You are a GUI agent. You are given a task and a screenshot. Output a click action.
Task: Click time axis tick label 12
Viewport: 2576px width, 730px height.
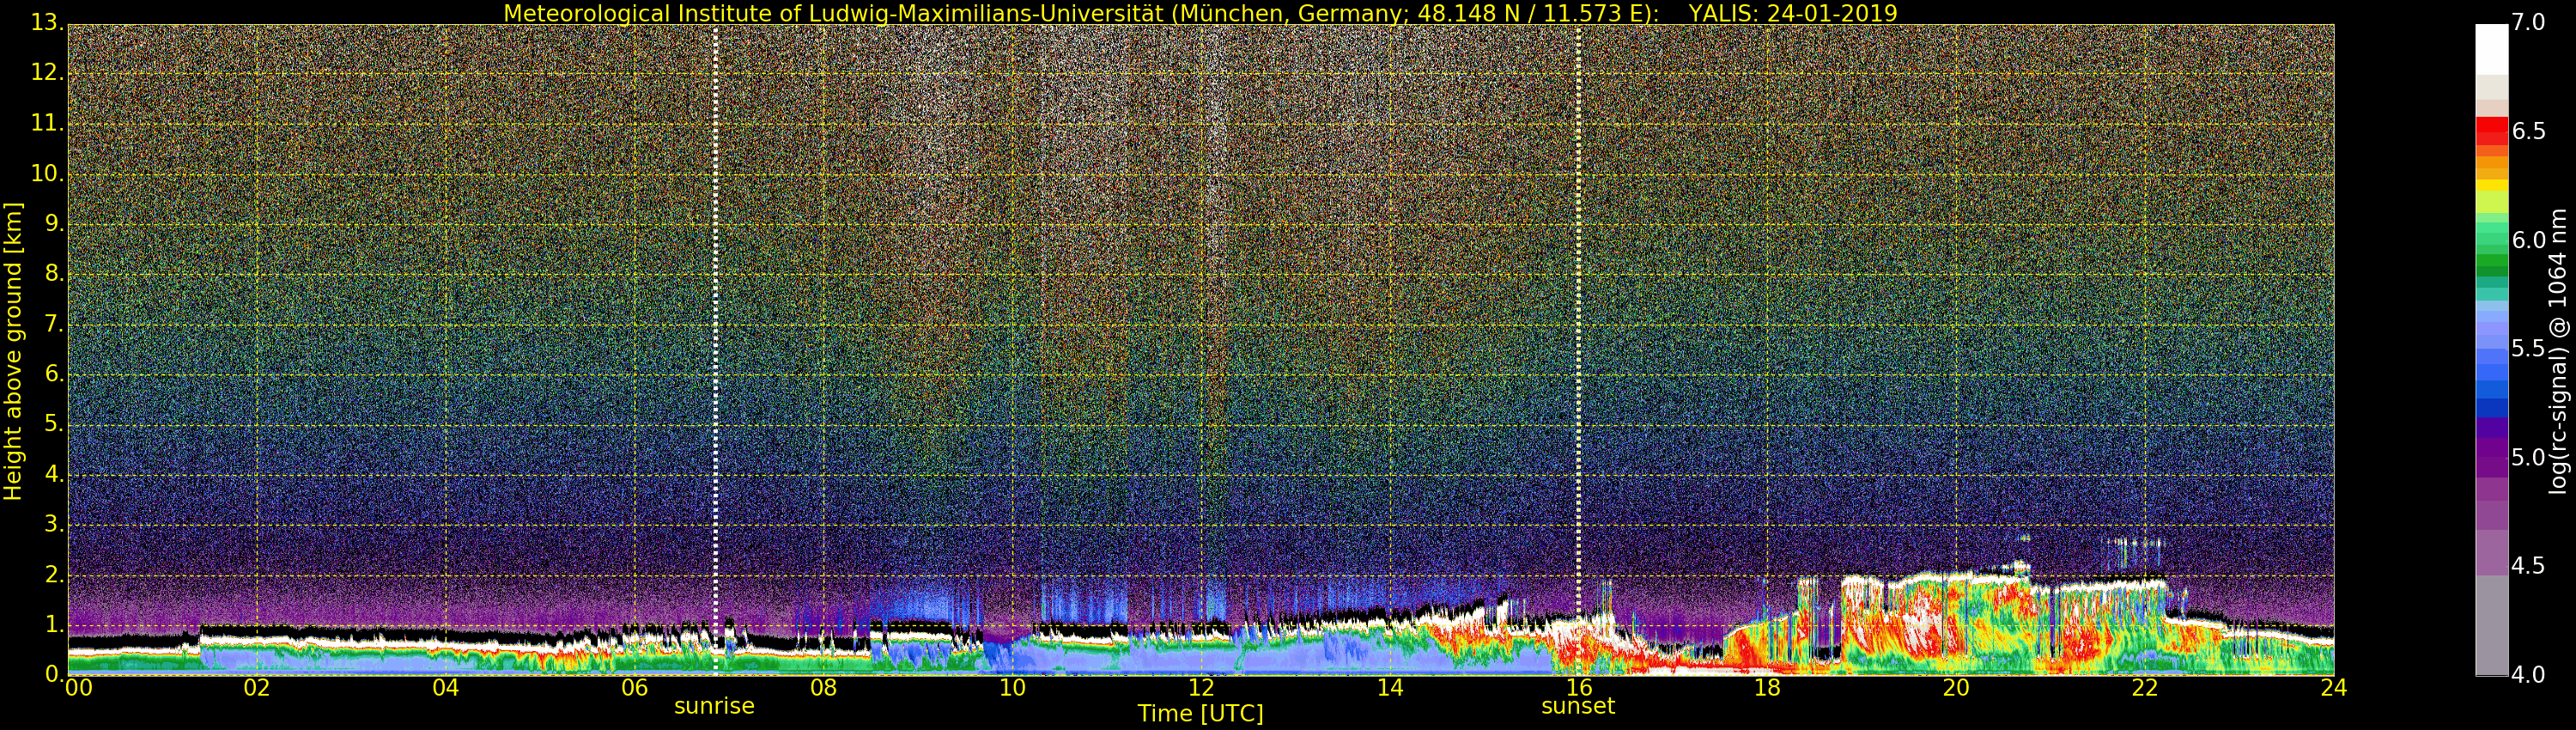click(1201, 688)
